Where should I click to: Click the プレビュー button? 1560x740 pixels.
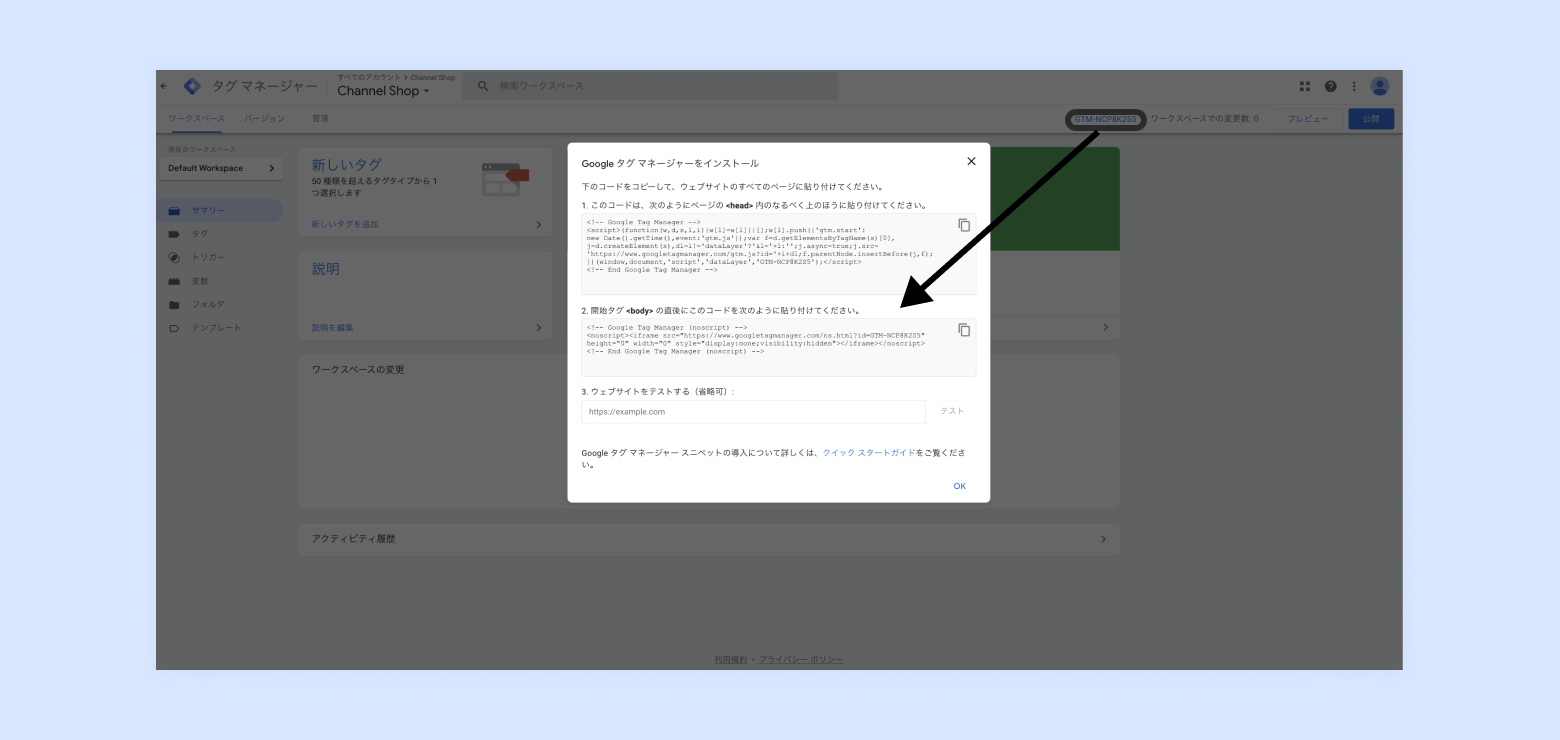point(1308,119)
